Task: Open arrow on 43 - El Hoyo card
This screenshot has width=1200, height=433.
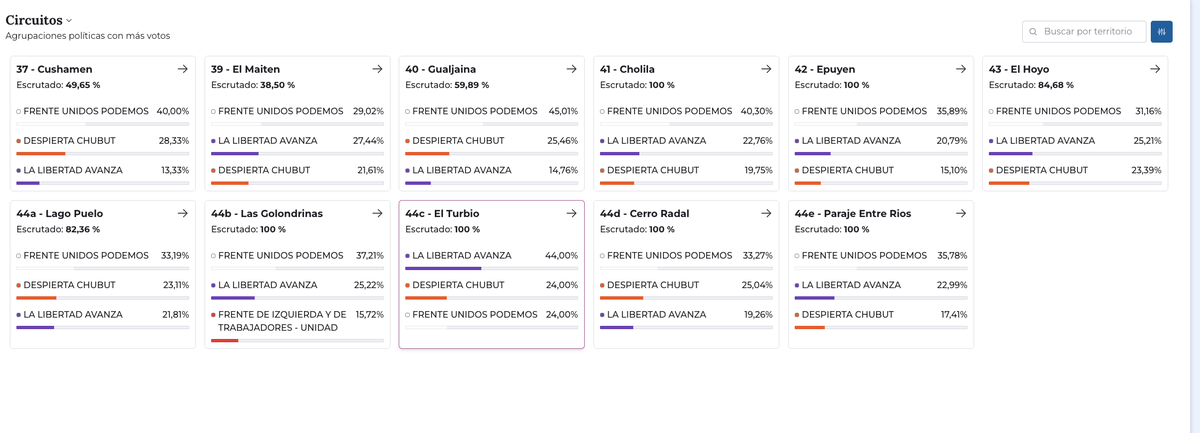Action: tap(1155, 69)
